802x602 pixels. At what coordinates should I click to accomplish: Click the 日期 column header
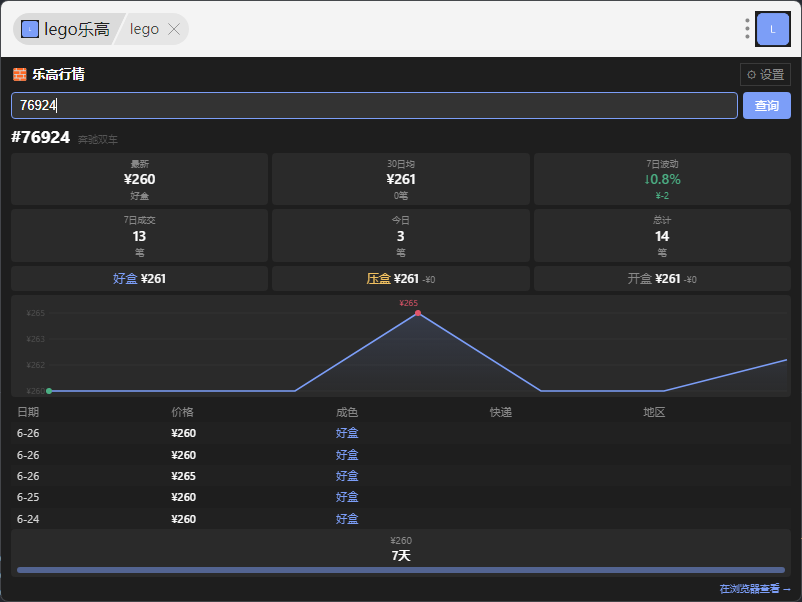pos(28,412)
